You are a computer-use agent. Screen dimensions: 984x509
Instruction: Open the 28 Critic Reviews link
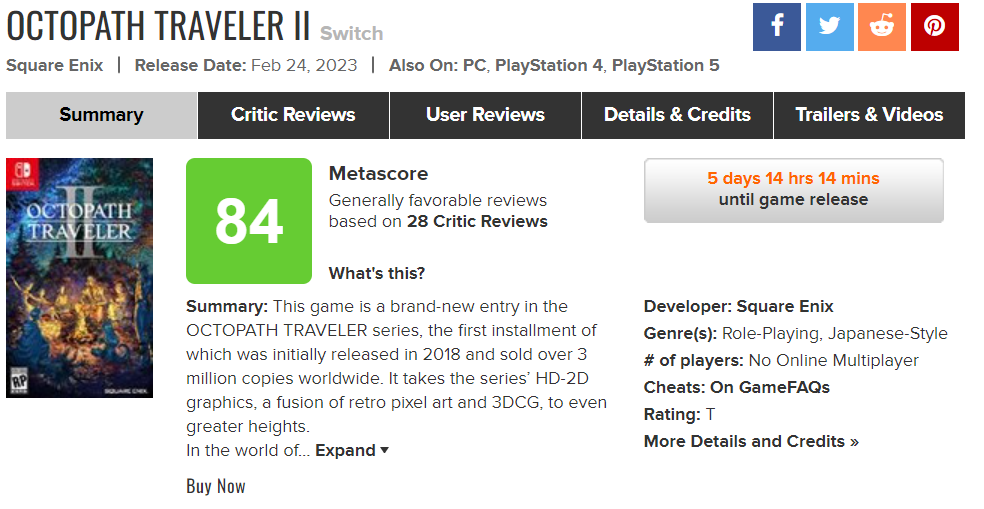pos(477,221)
